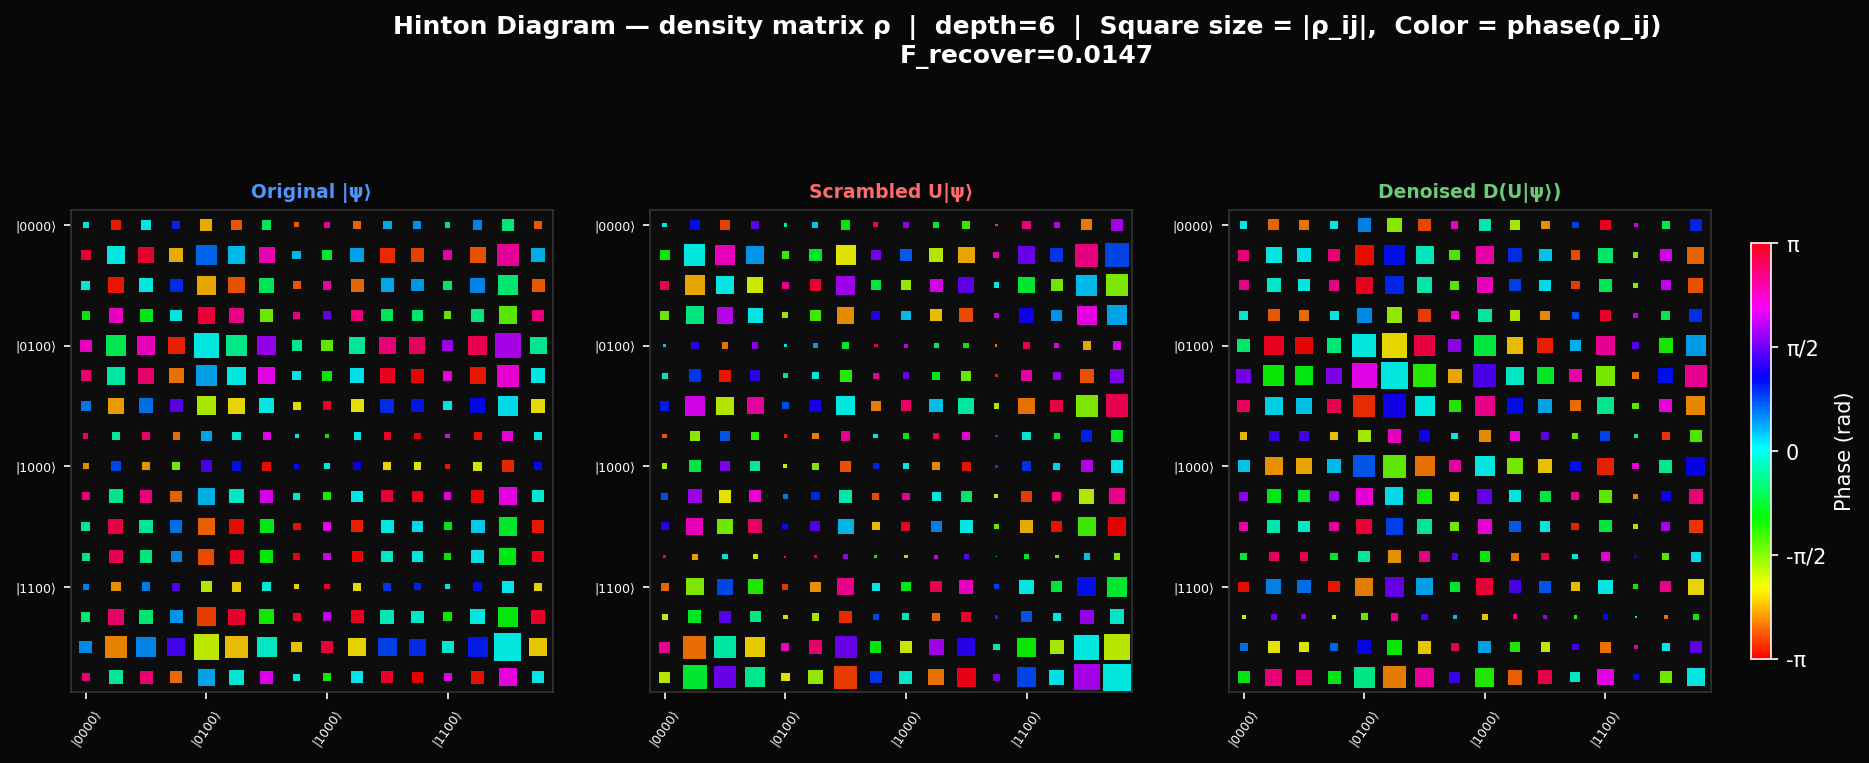Click the 'Denoised D(U|ψ⟩)' panel title
The width and height of the screenshot is (1869, 763).
pos(1469,192)
